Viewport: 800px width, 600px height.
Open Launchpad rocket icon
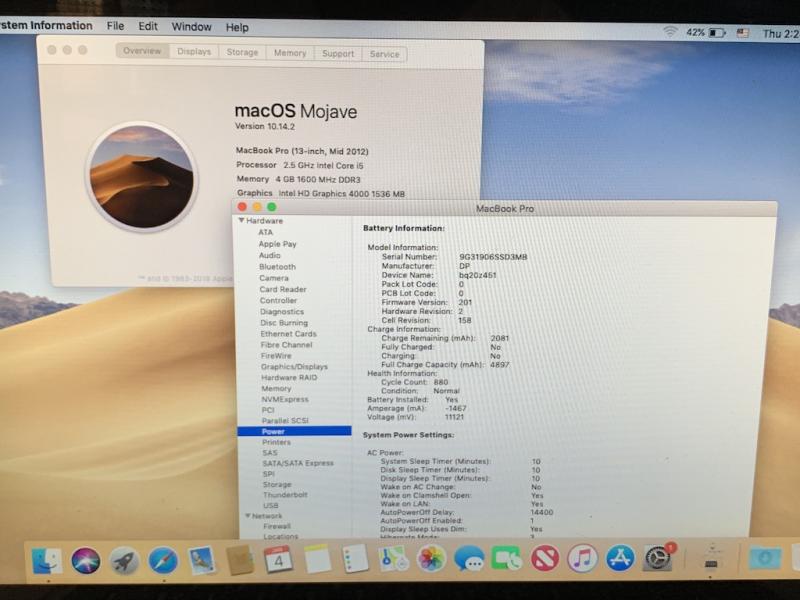pos(124,561)
